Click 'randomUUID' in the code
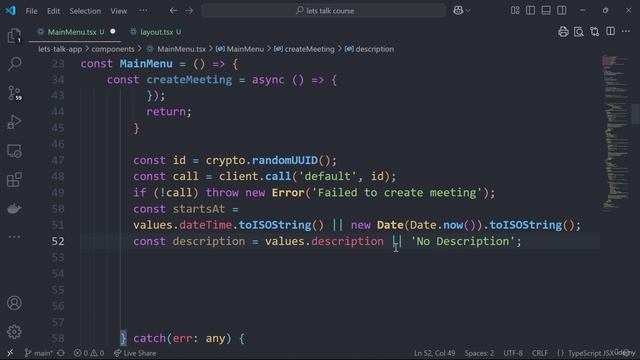Screen dimensions: 640x360 coord(284,160)
